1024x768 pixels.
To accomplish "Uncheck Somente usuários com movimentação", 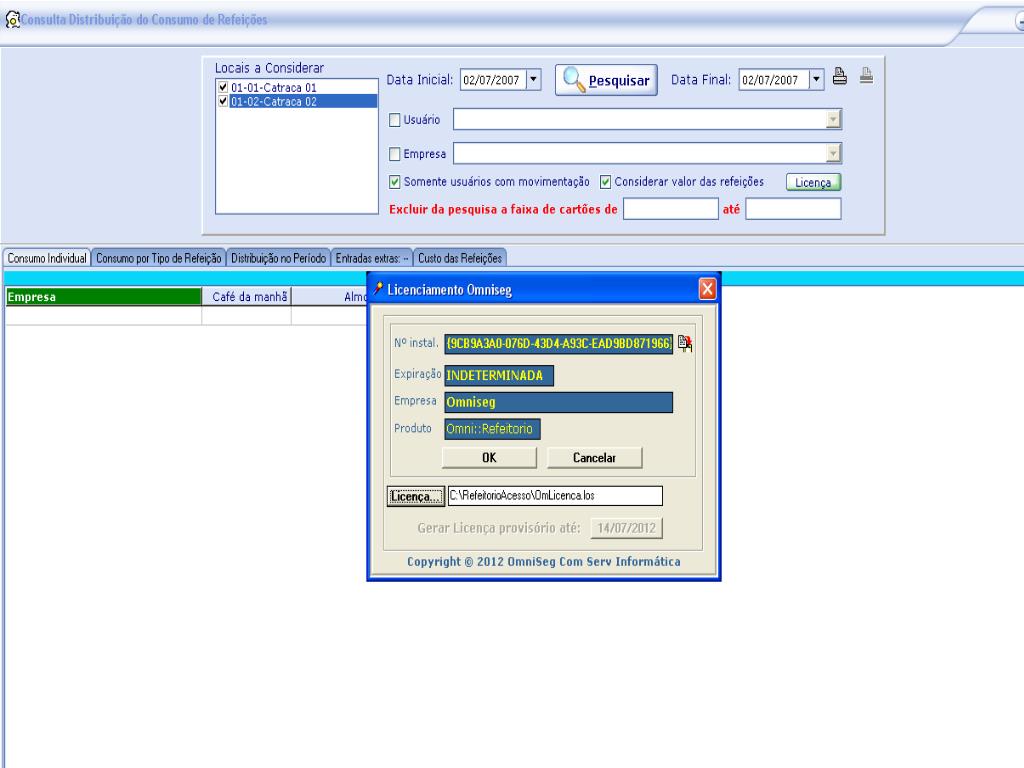I will tap(394, 182).
